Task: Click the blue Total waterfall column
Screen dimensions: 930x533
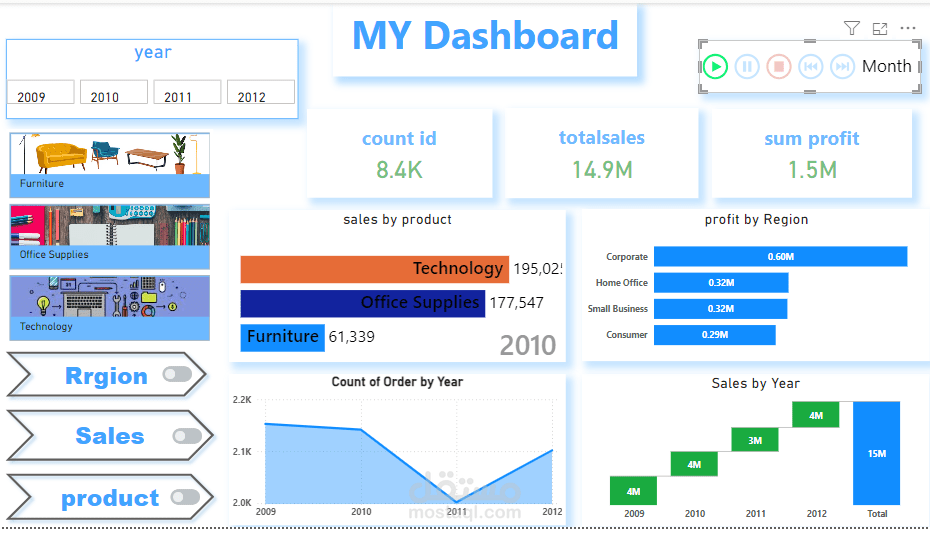Action: pyautogui.click(x=877, y=453)
